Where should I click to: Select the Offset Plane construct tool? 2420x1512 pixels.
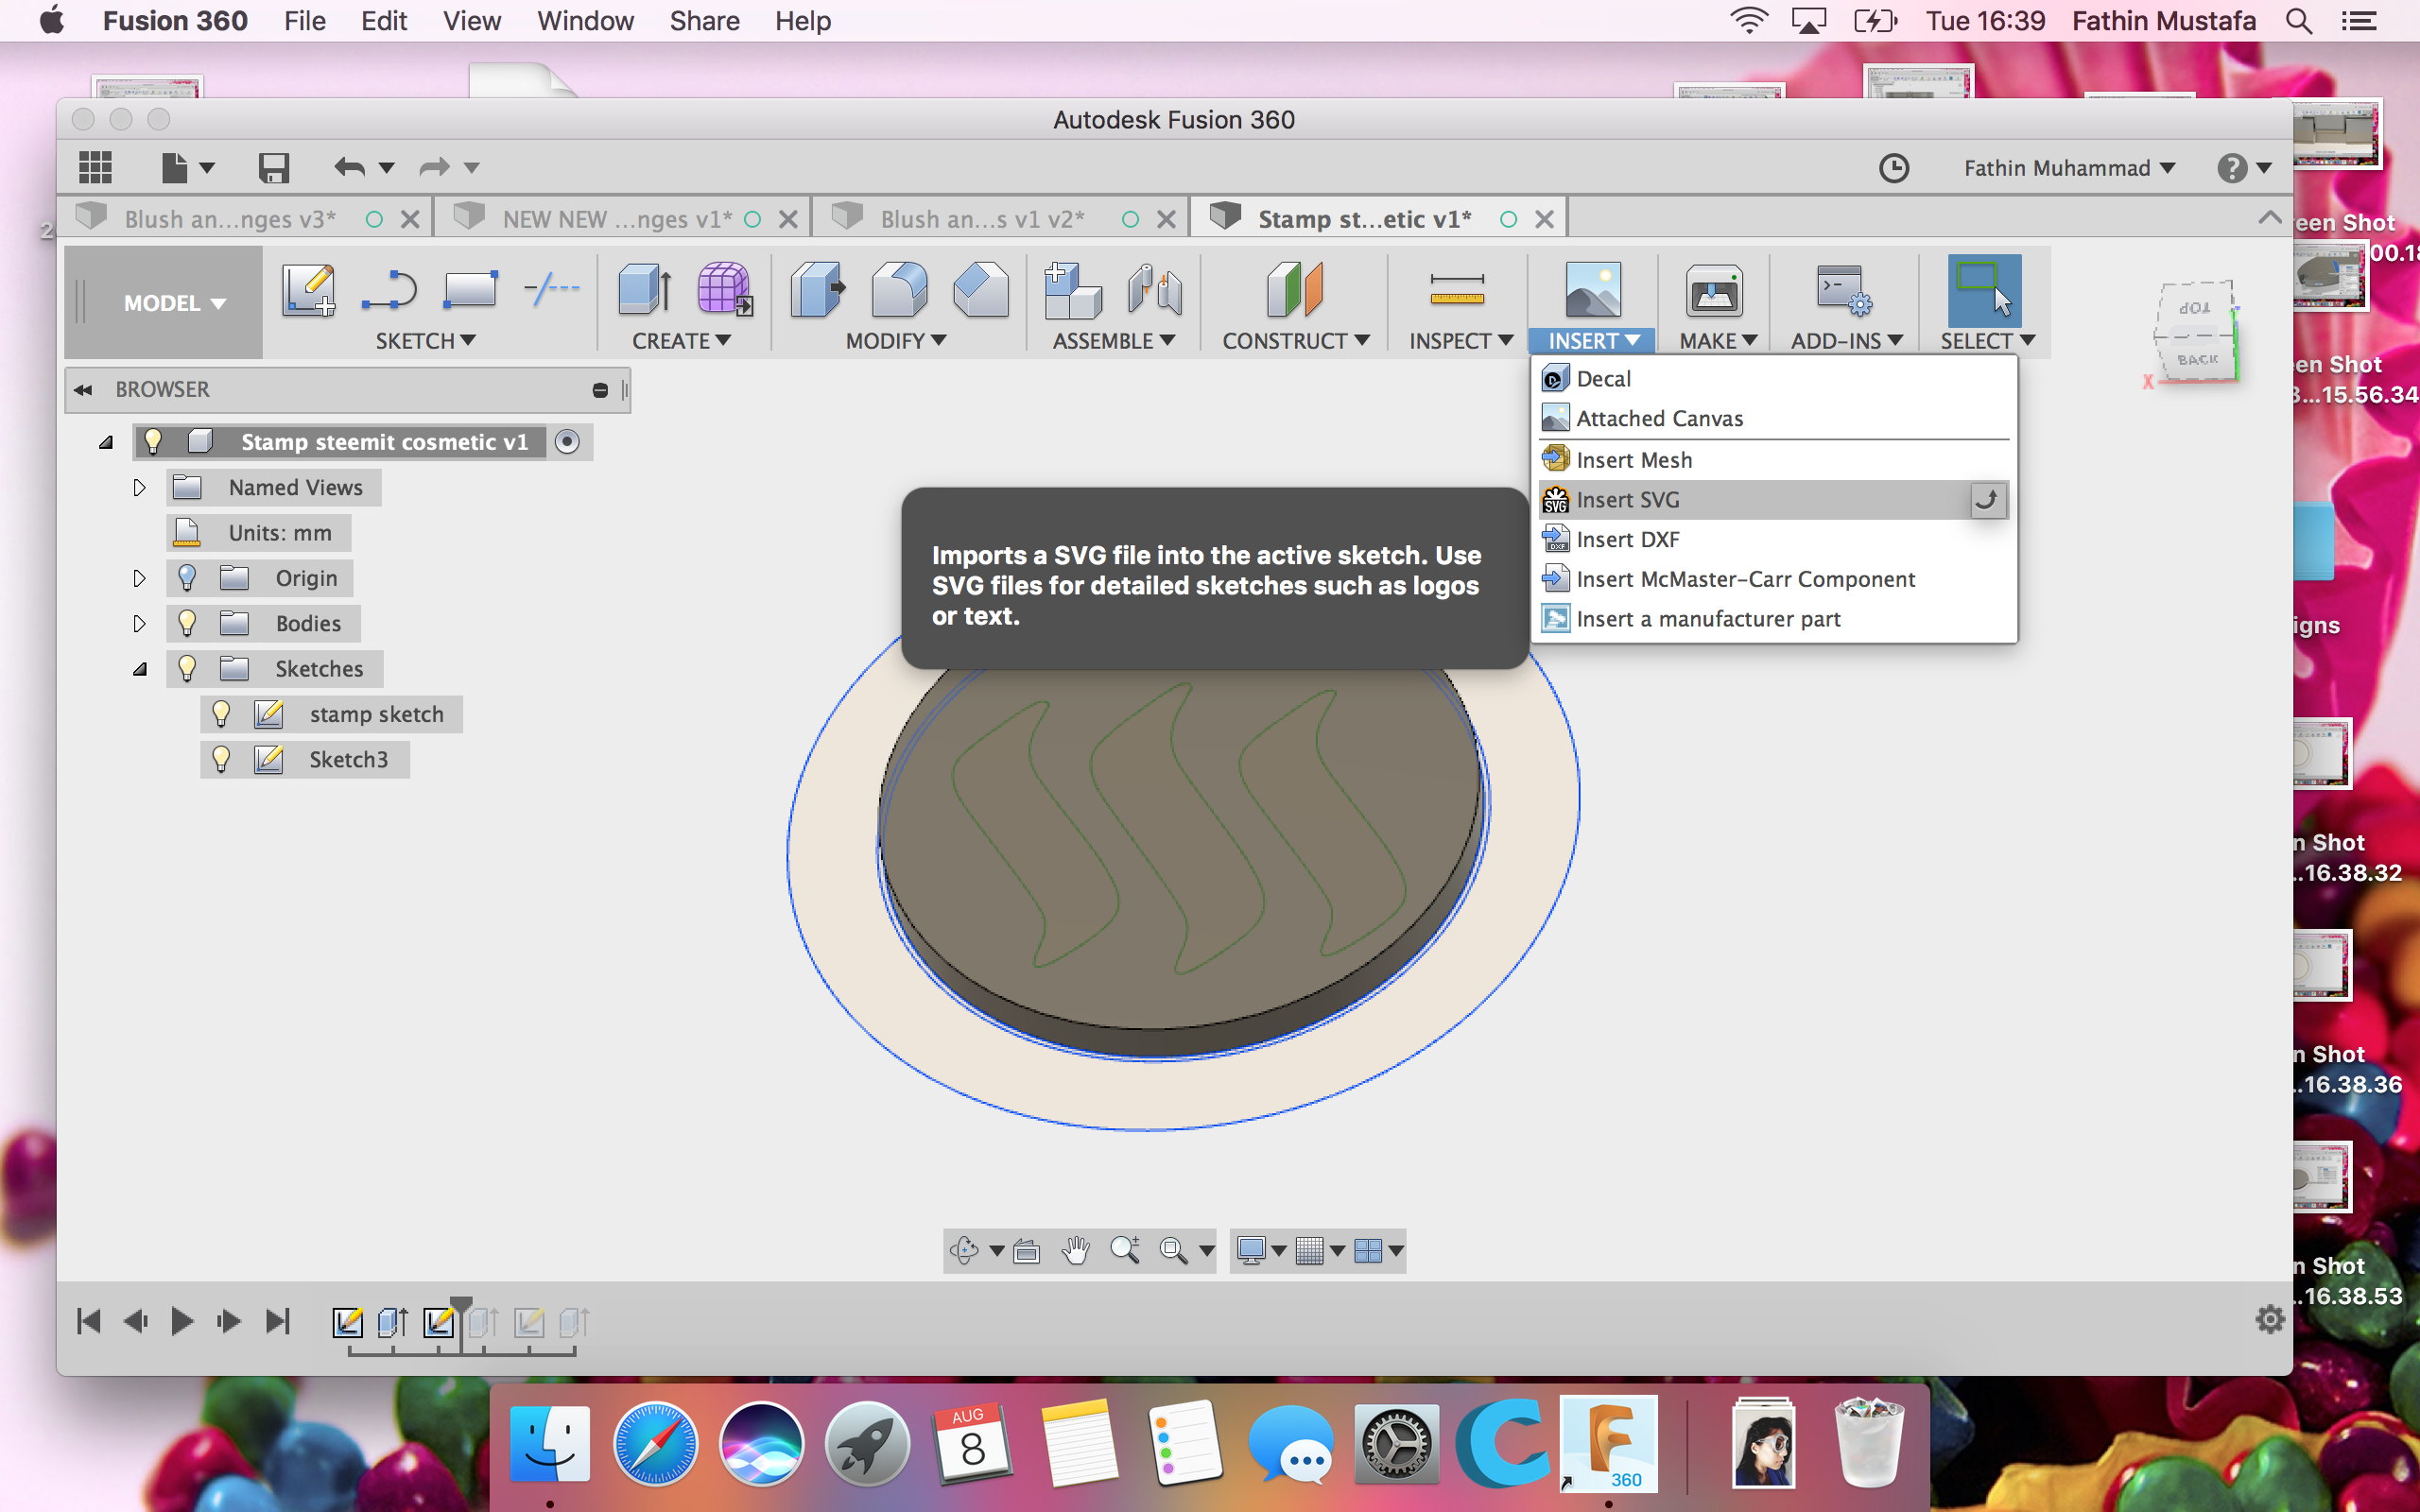[1294, 290]
